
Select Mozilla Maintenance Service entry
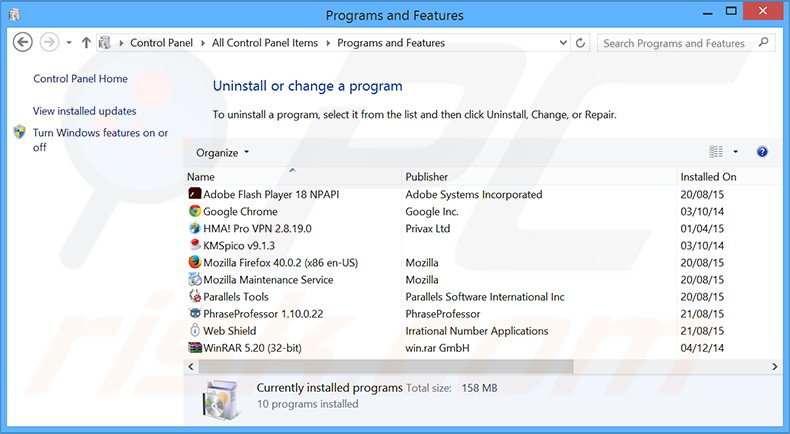[x=268, y=279]
